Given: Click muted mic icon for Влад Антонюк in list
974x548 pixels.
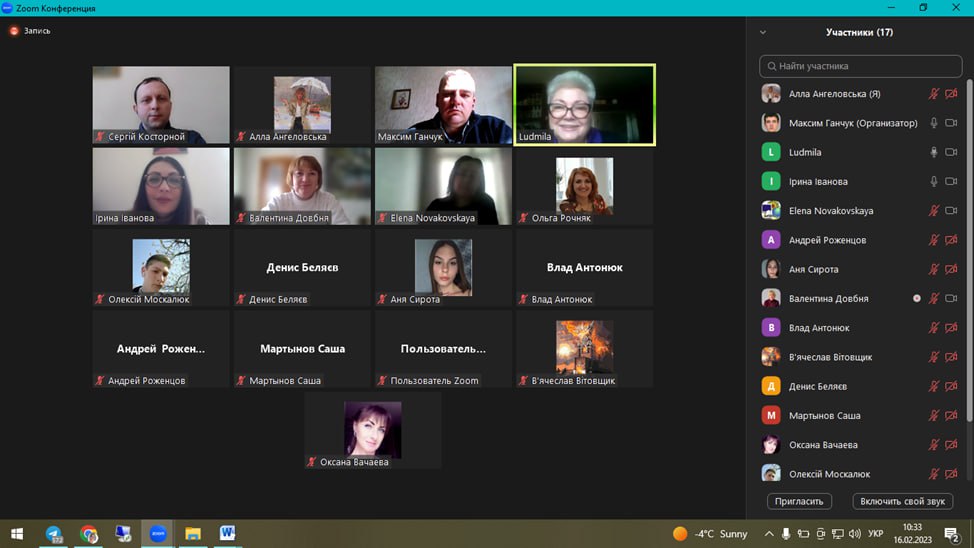Looking at the screenshot, I should click(934, 327).
